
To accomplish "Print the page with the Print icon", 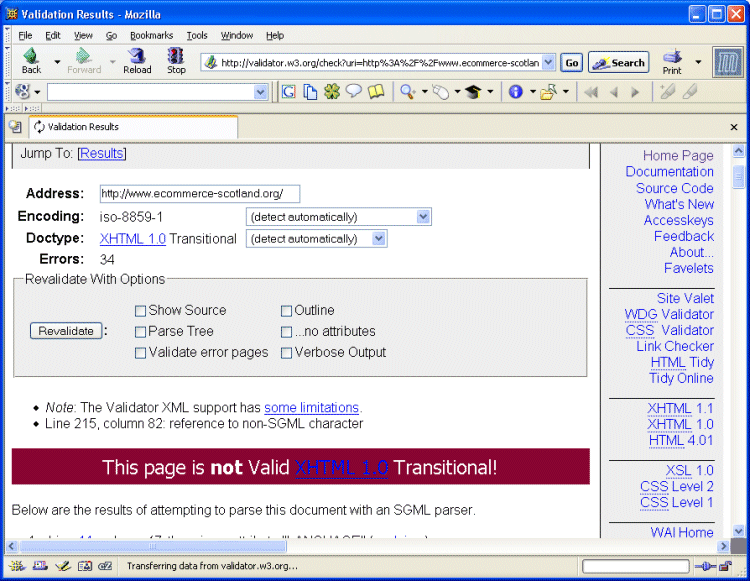I will pos(672,62).
